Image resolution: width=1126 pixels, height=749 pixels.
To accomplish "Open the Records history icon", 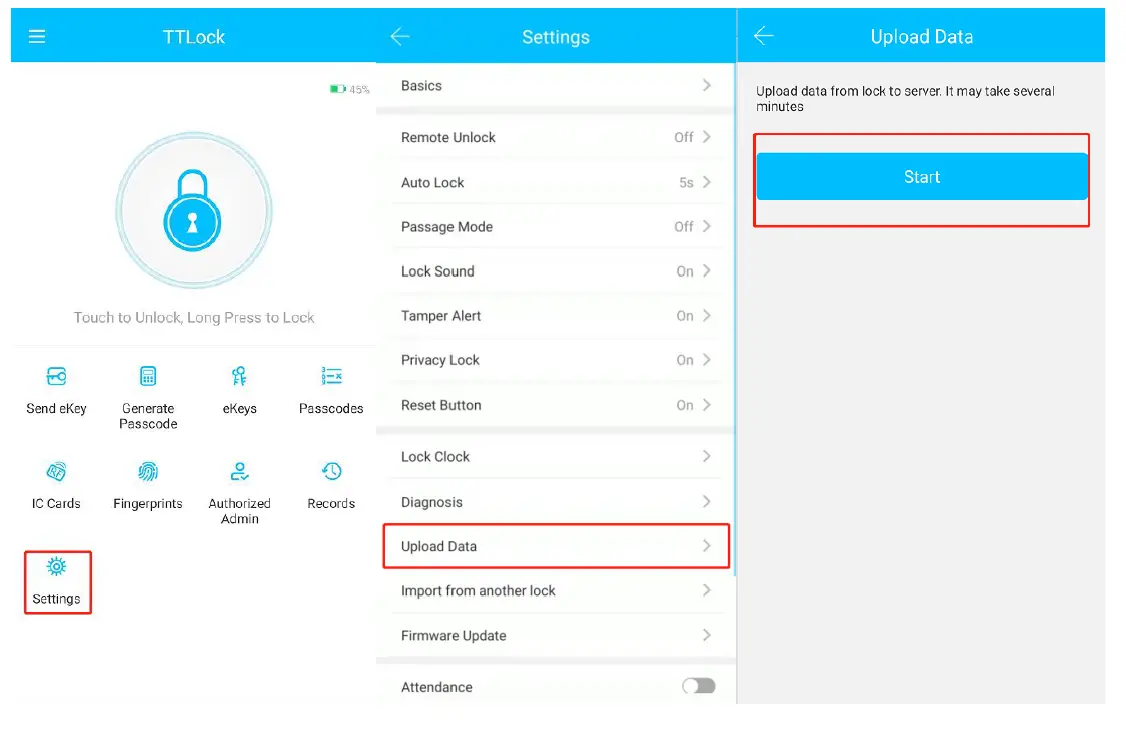I will point(331,472).
